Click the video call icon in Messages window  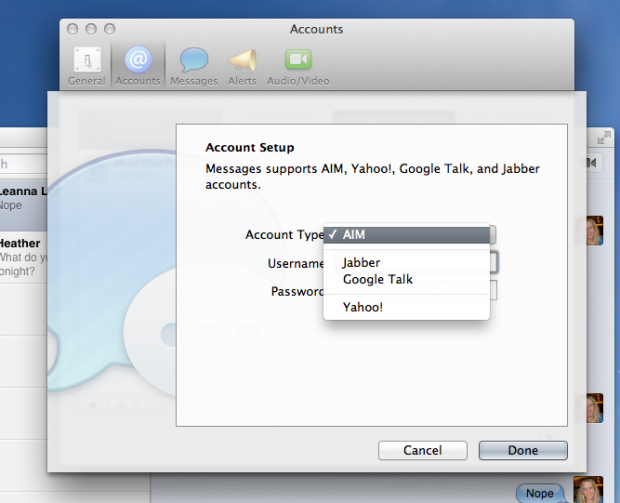pos(592,163)
